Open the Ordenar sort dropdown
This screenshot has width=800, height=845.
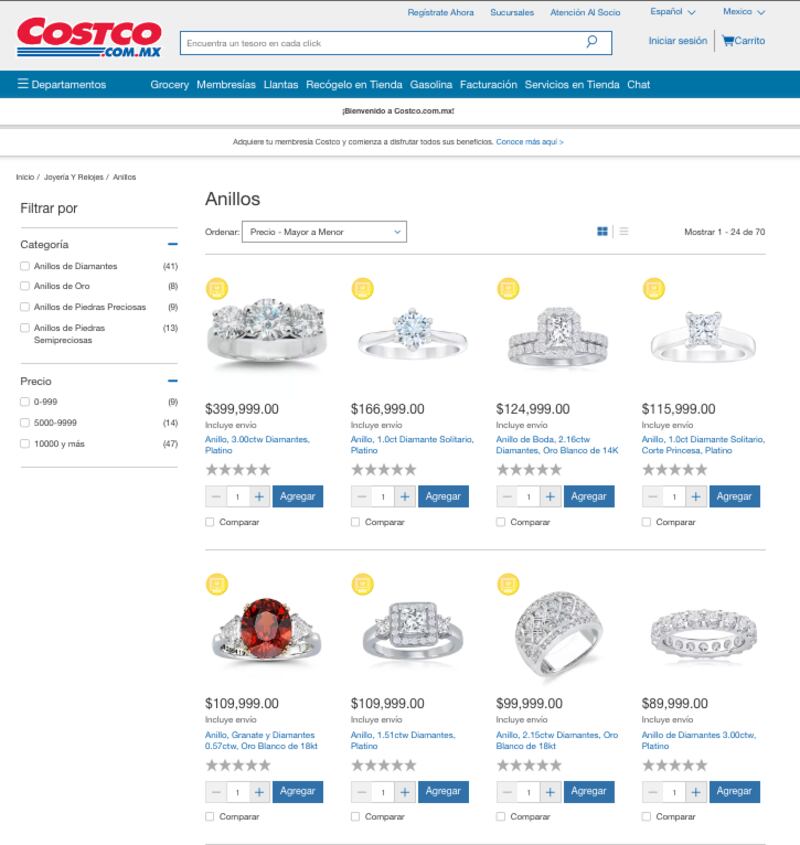tap(324, 232)
